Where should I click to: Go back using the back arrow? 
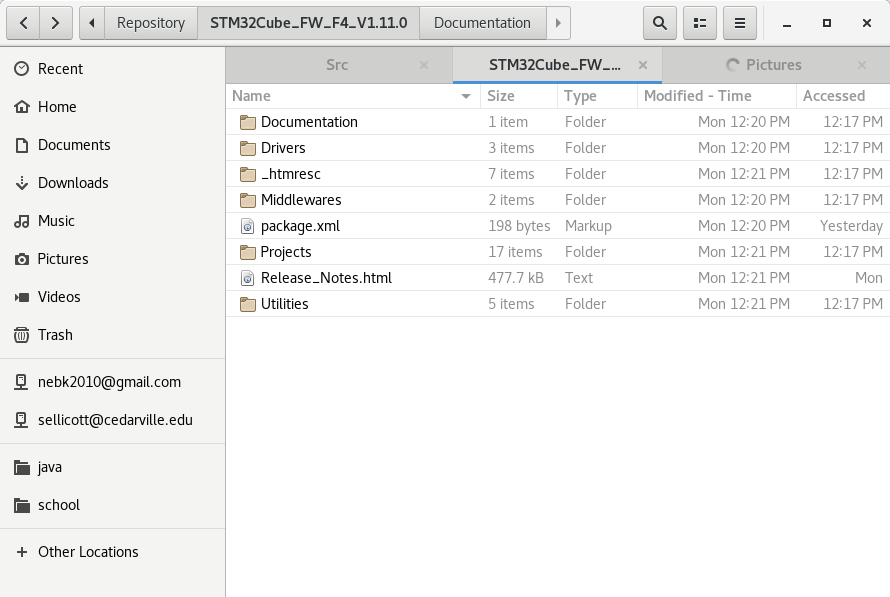pyautogui.click(x=23, y=23)
